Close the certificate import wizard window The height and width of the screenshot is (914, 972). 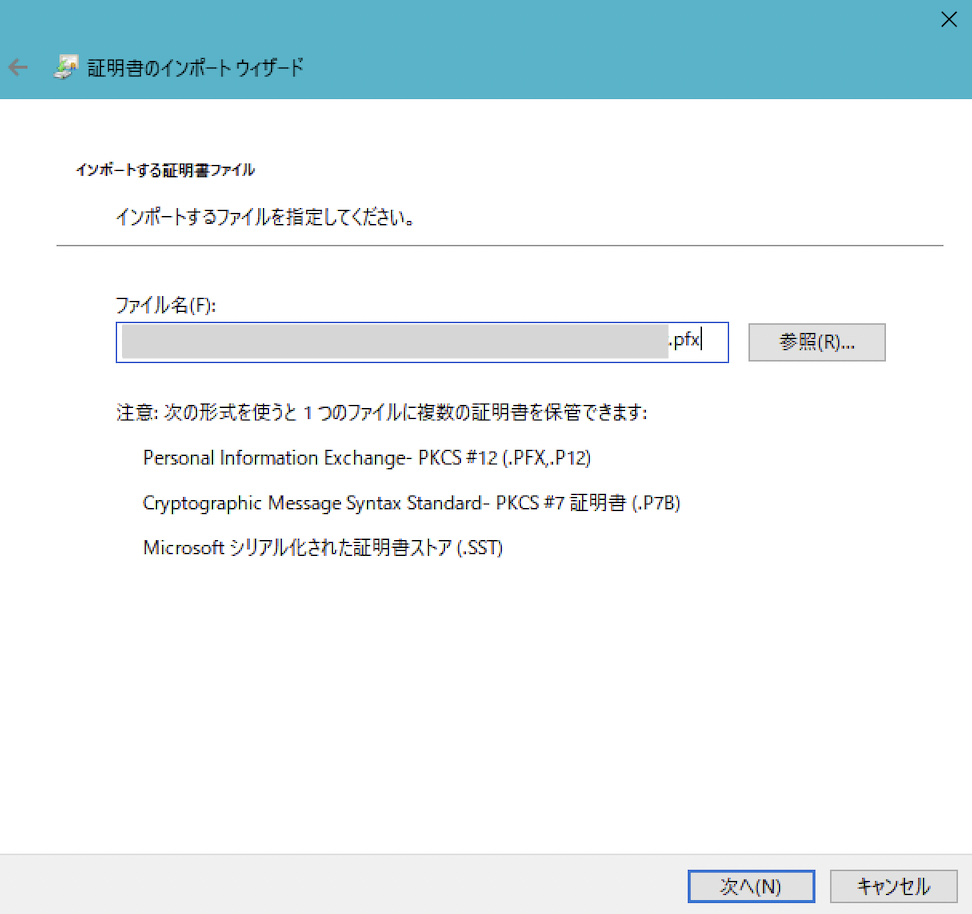[948, 19]
